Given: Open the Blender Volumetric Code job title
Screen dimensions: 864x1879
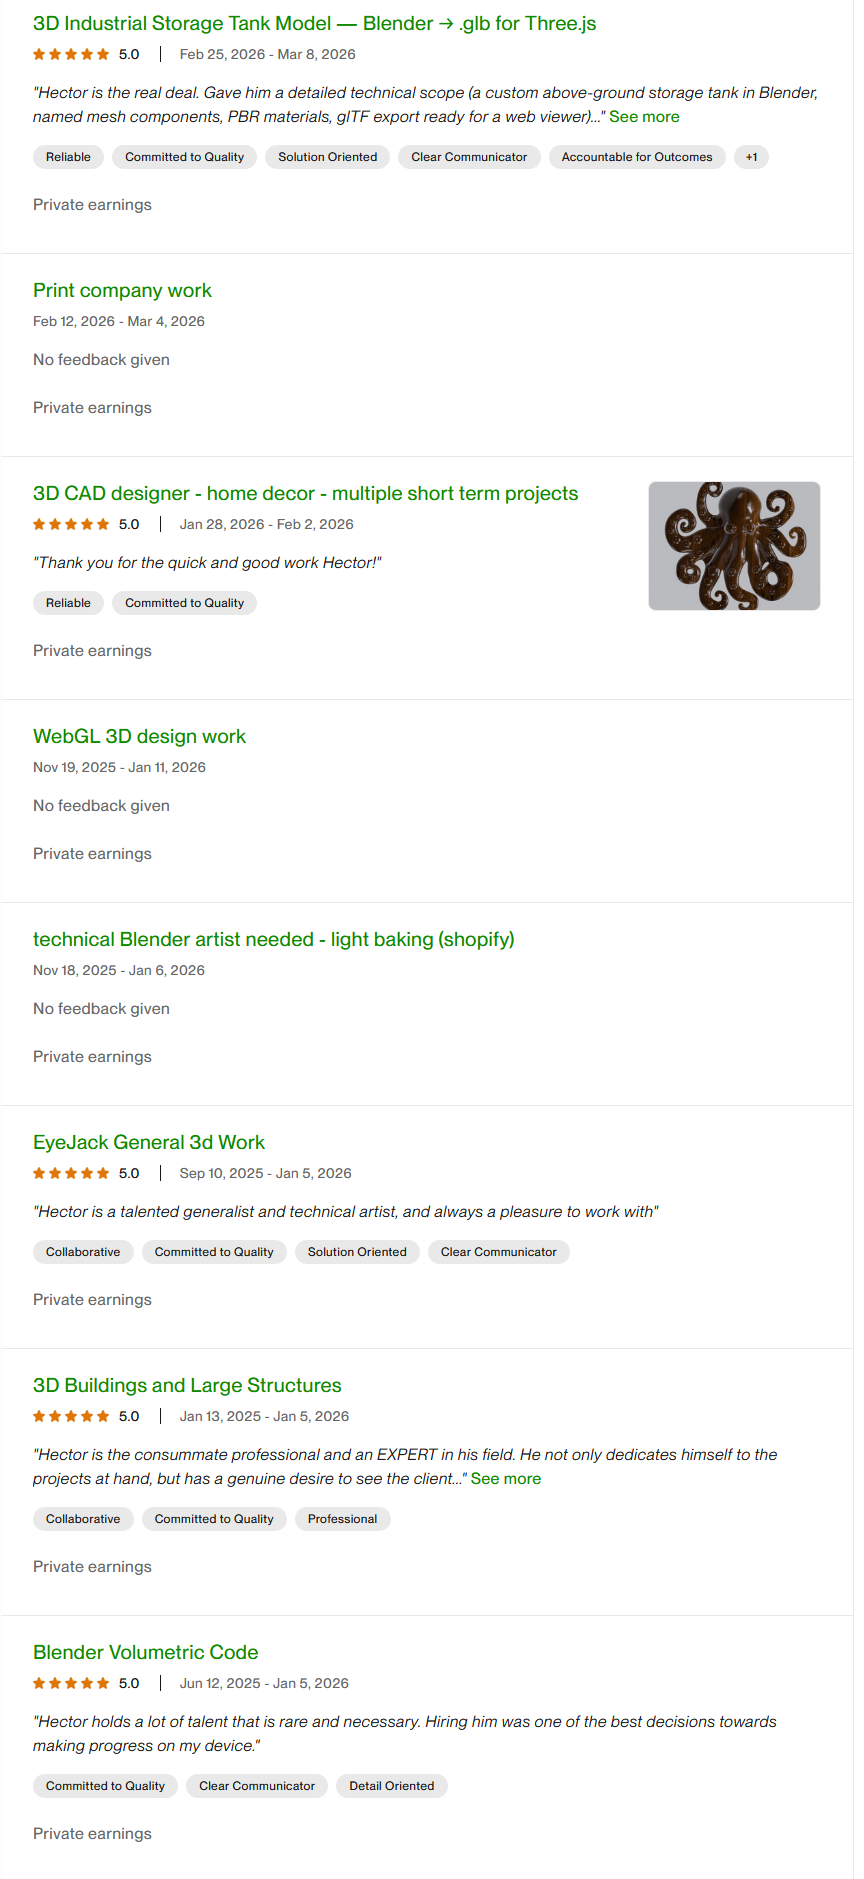Looking at the screenshot, I should (145, 1652).
